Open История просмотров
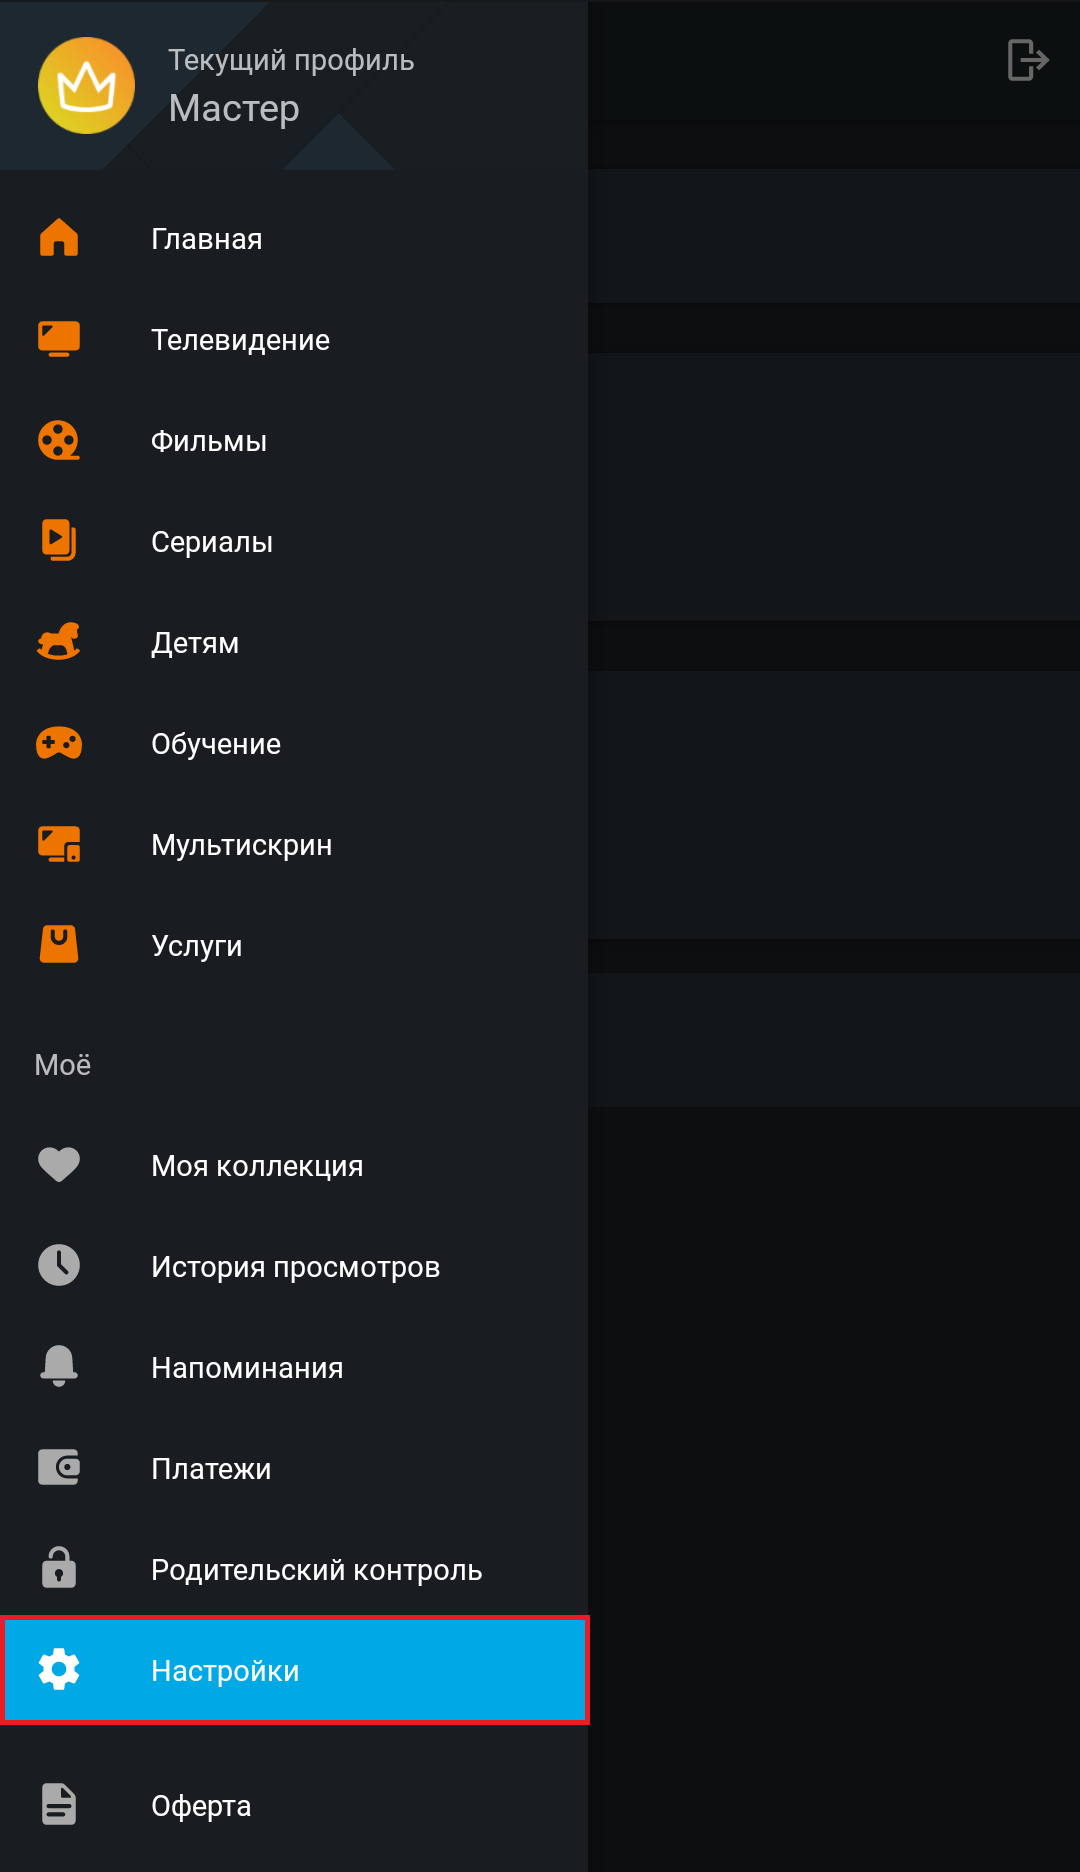This screenshot has height=1872, width=1080. click(294, 1267)
